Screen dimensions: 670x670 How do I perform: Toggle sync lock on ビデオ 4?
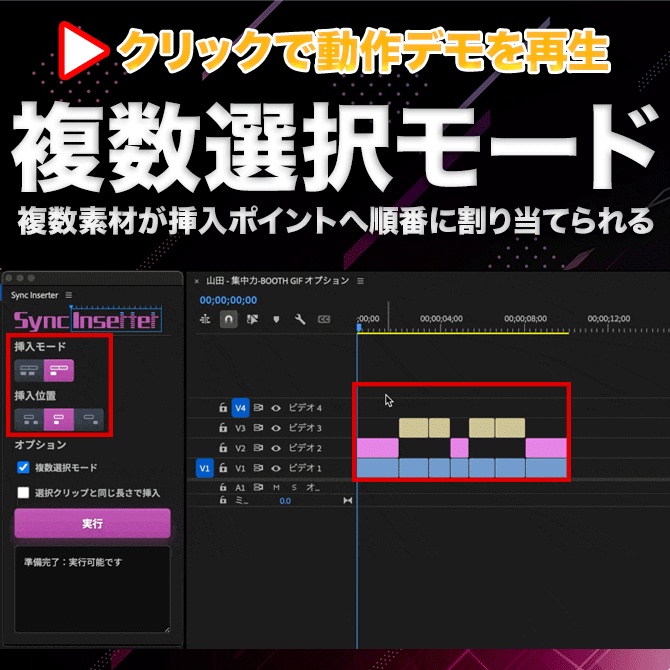pos(258,408)
